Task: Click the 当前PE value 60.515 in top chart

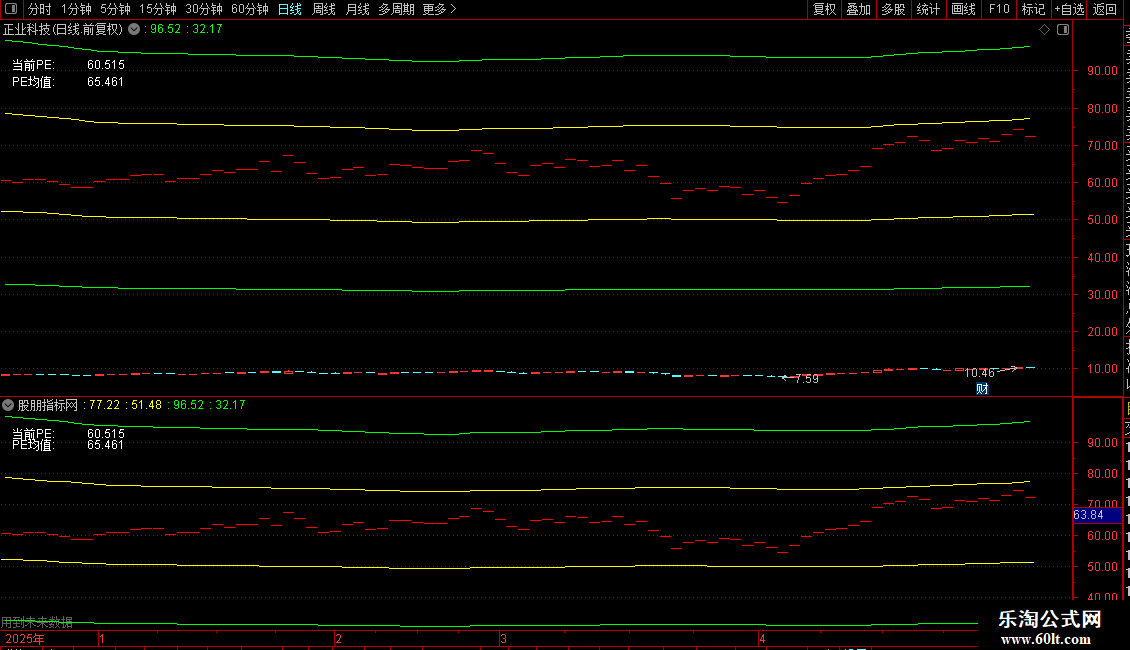Action: tap(106, 65)
